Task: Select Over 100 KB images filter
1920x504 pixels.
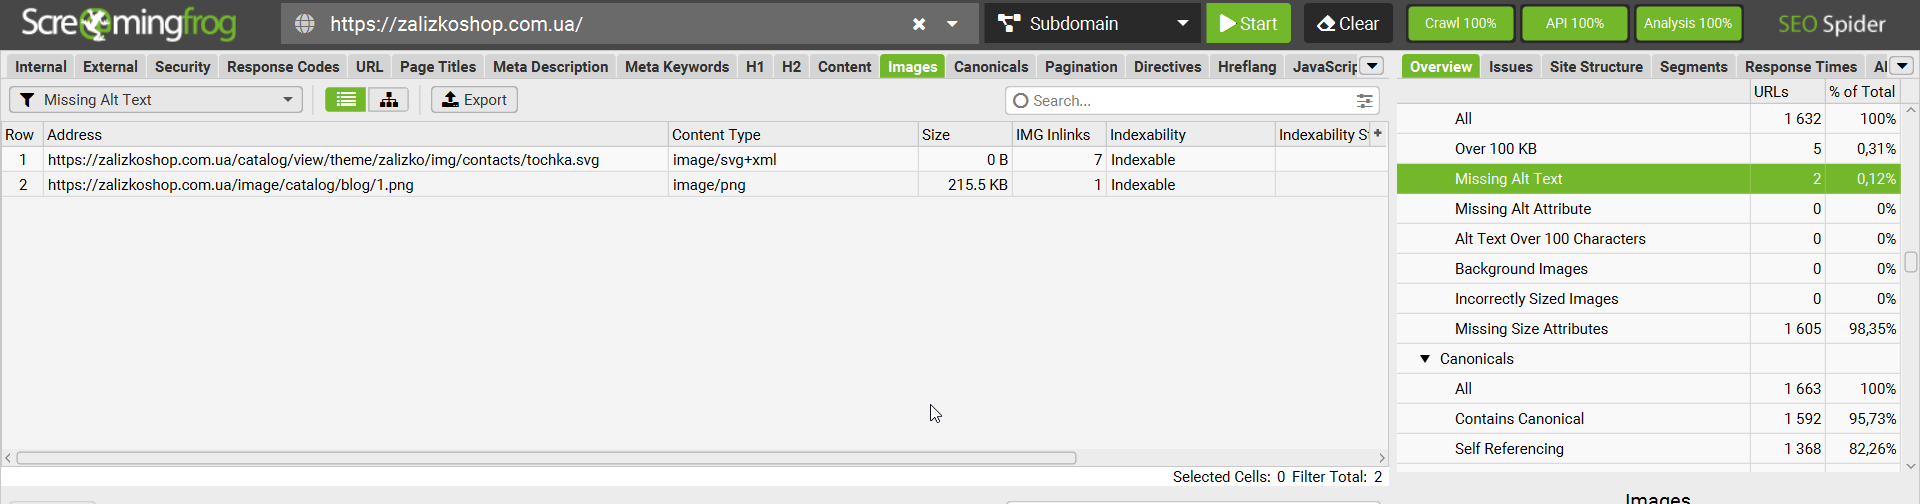Action: tap(1647, 149)
